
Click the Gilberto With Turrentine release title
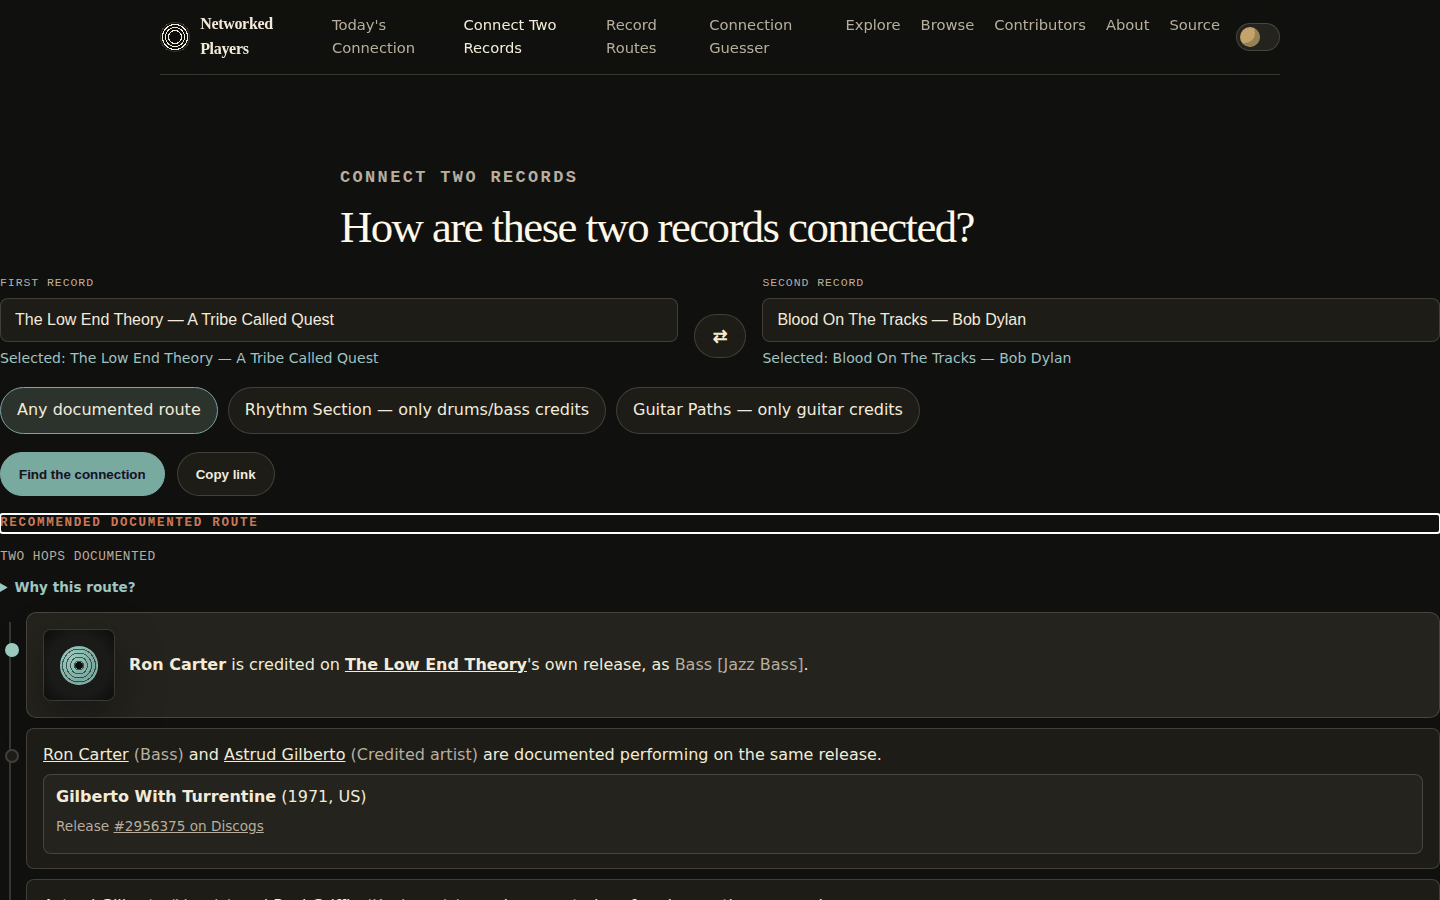click(x=166, y=797)
